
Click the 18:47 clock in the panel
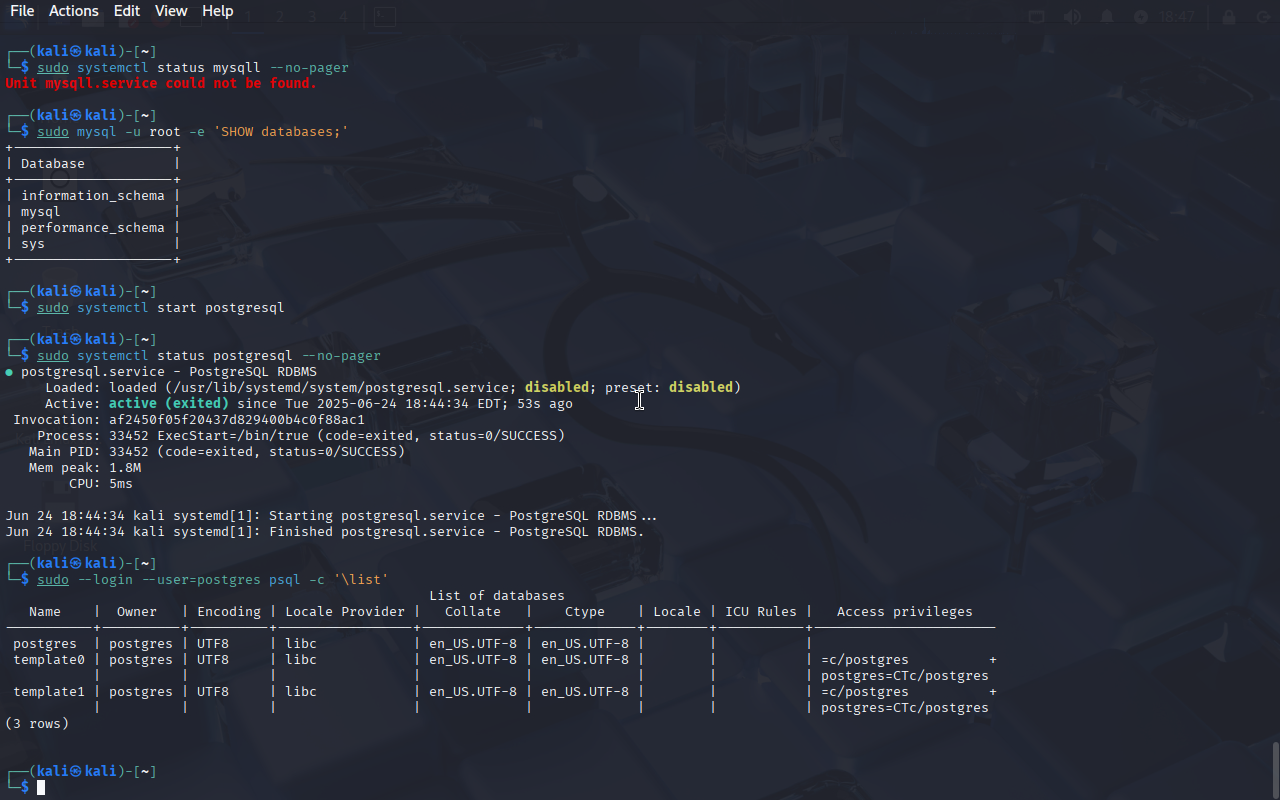pyautogui.click(x=1177, y=17)
